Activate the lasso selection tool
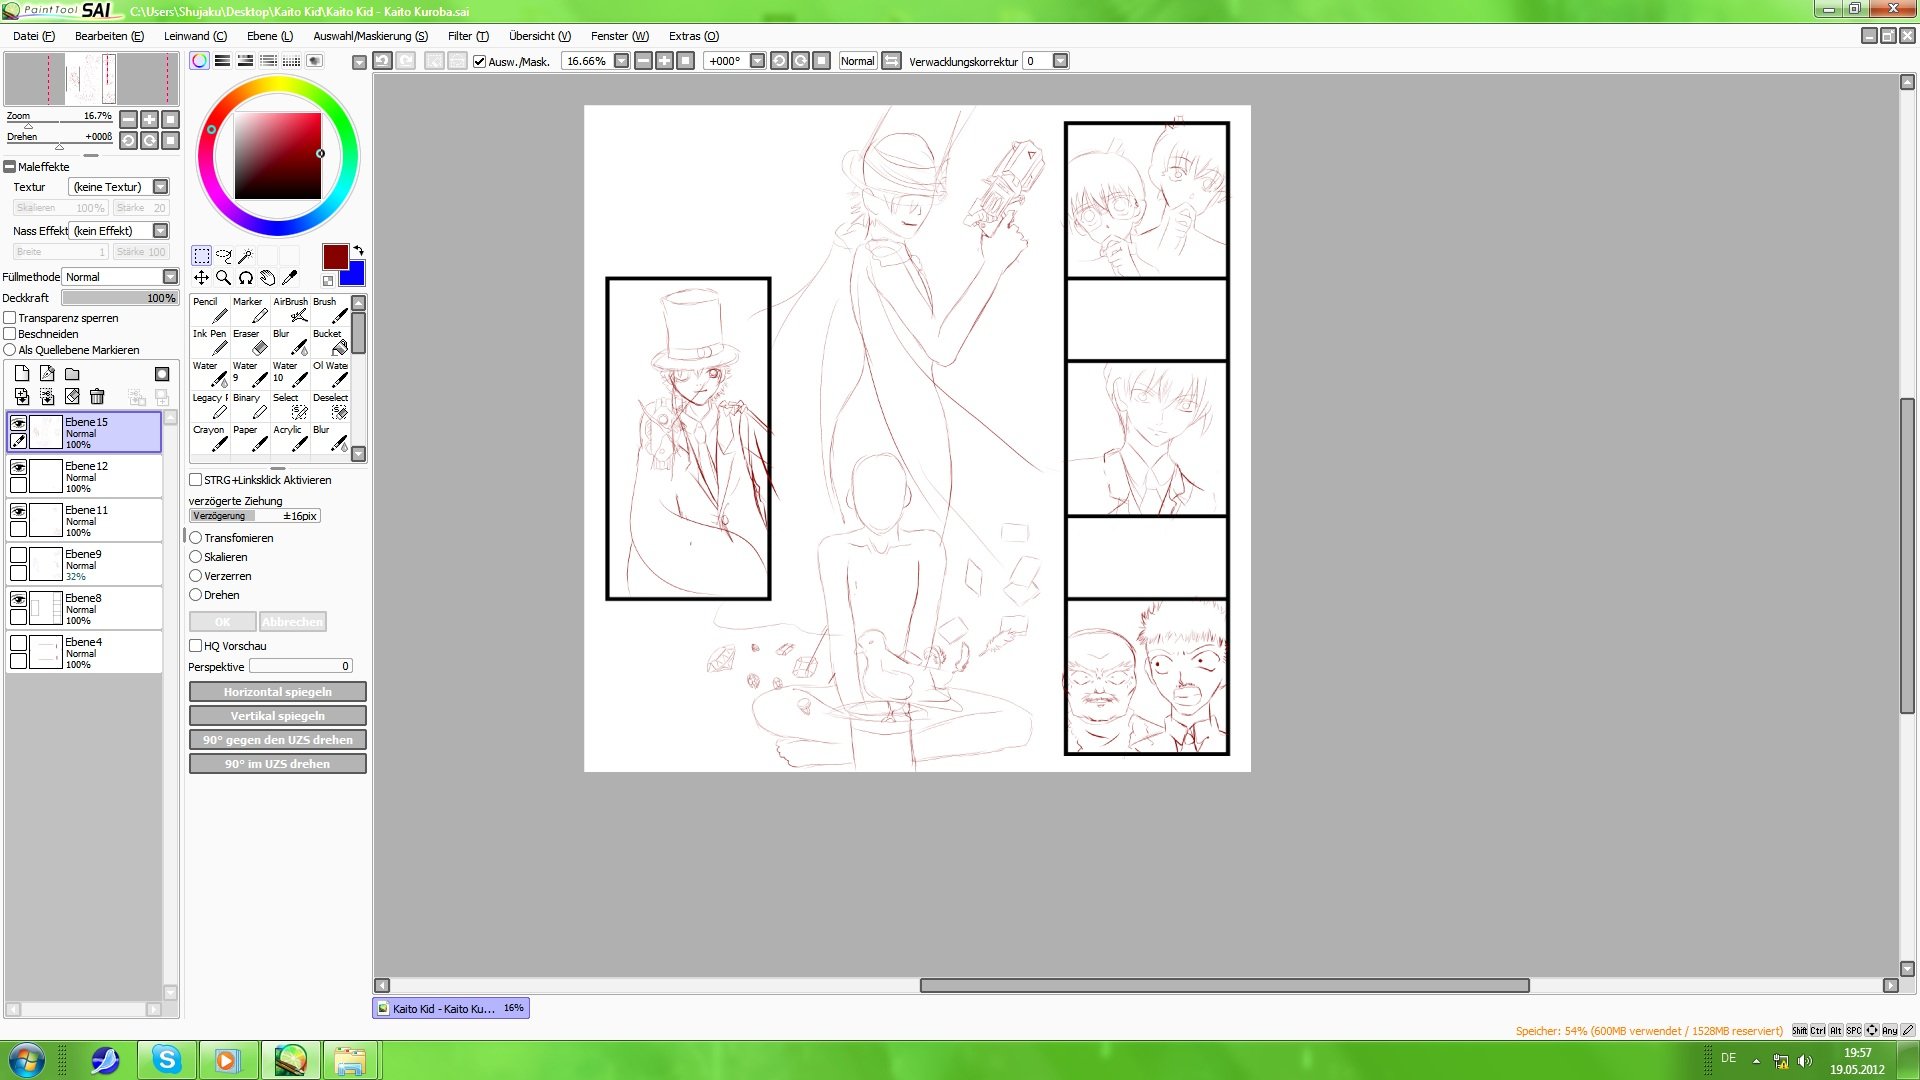This screenshot has width=1920, height=1080. [x=223, y=256]
